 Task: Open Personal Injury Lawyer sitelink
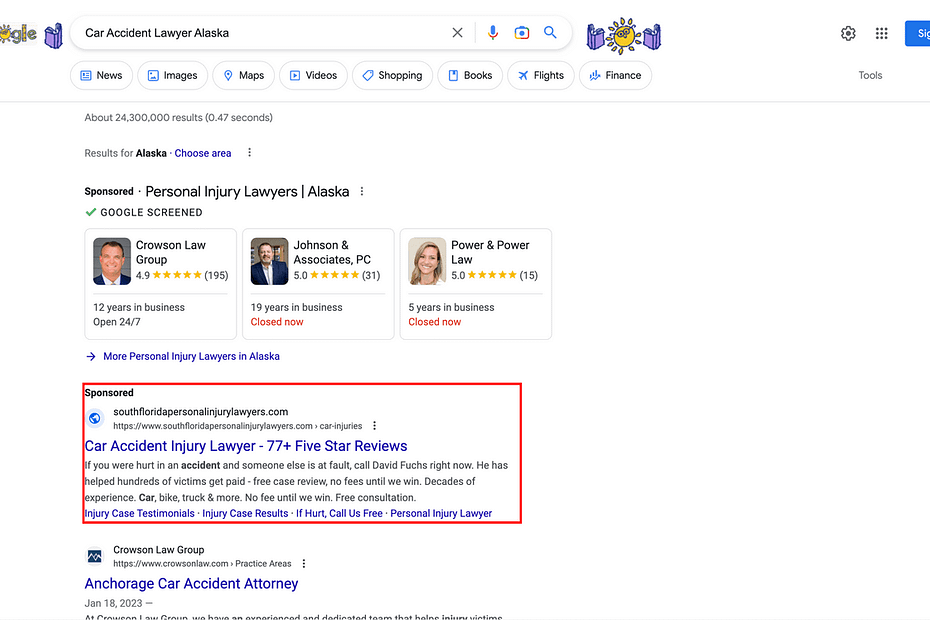(441, 513)
